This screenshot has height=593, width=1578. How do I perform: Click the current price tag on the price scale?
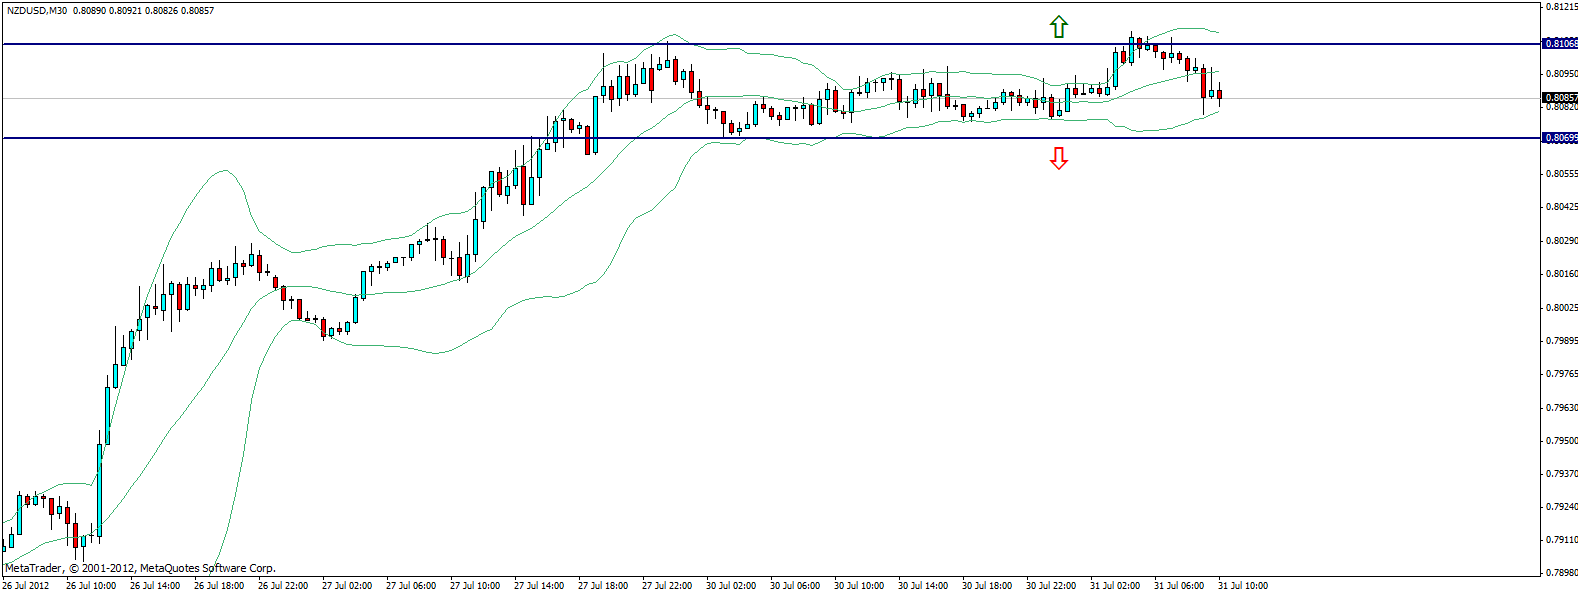tap(1560, 98)
